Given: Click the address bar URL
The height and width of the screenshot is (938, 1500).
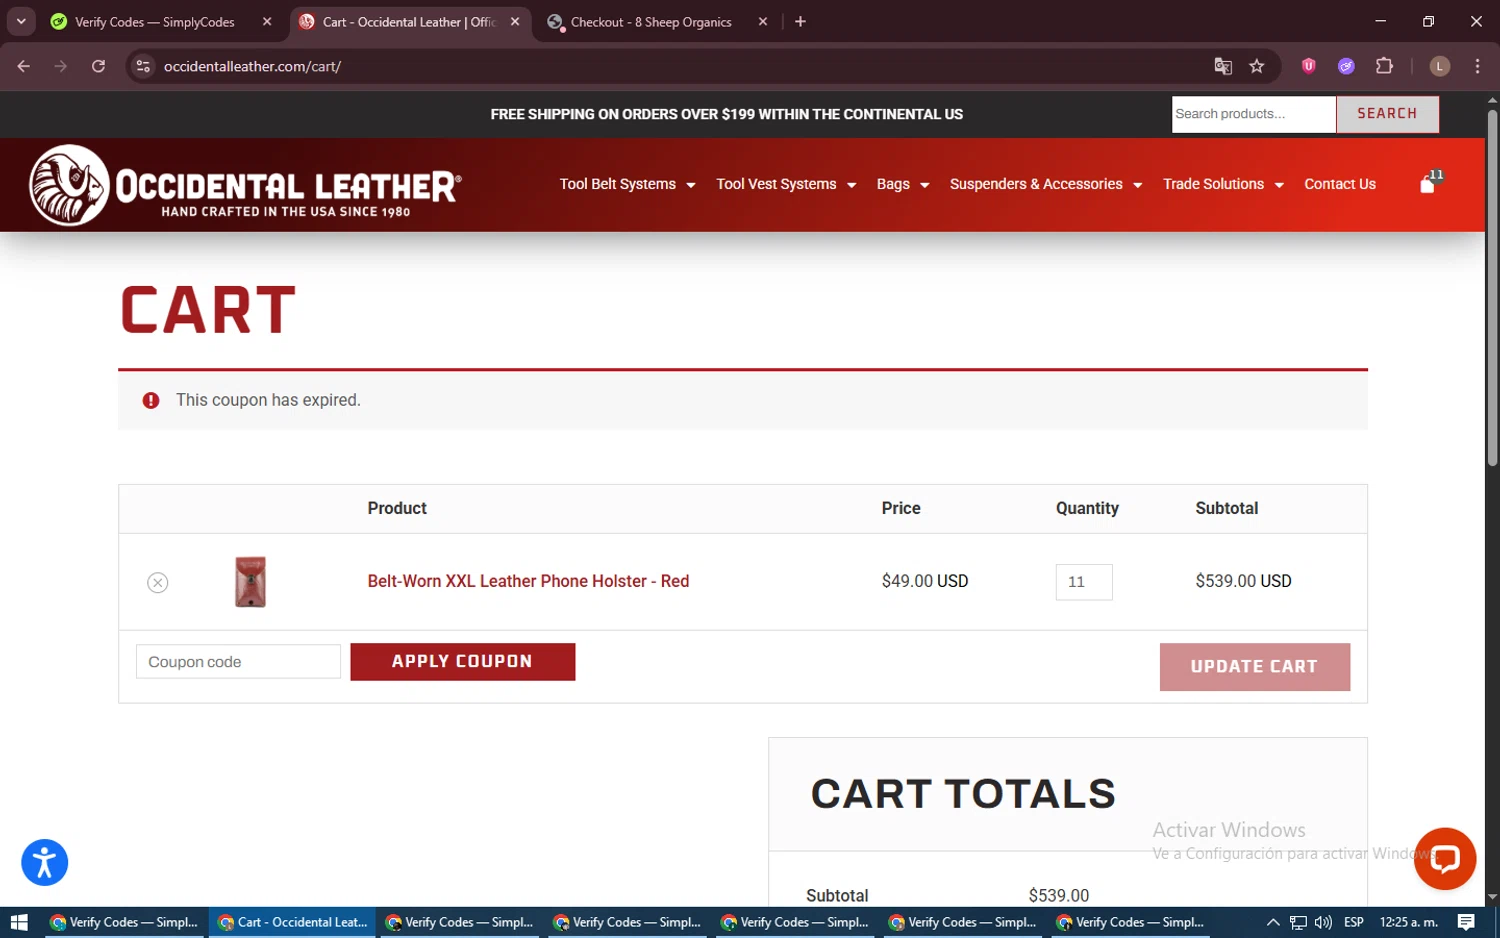Looking at the screenshot, I should coord(252,66).
